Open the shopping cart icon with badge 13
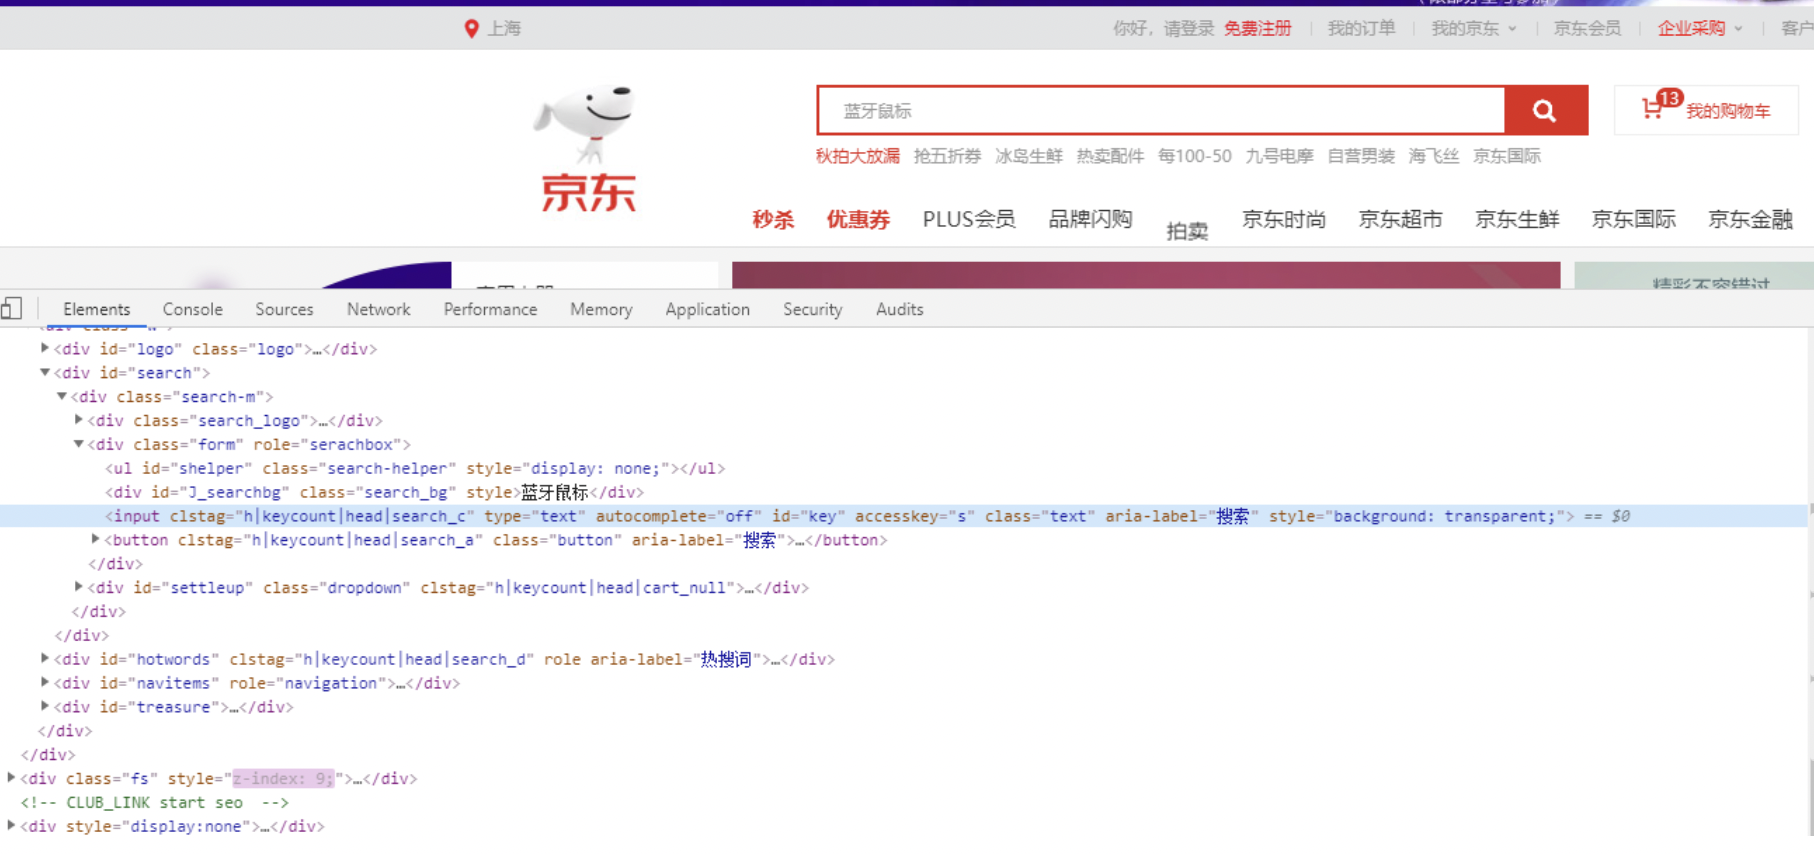Image resolution: width=1814 pixels, height=854 pixels. (x=1660, y=106)
